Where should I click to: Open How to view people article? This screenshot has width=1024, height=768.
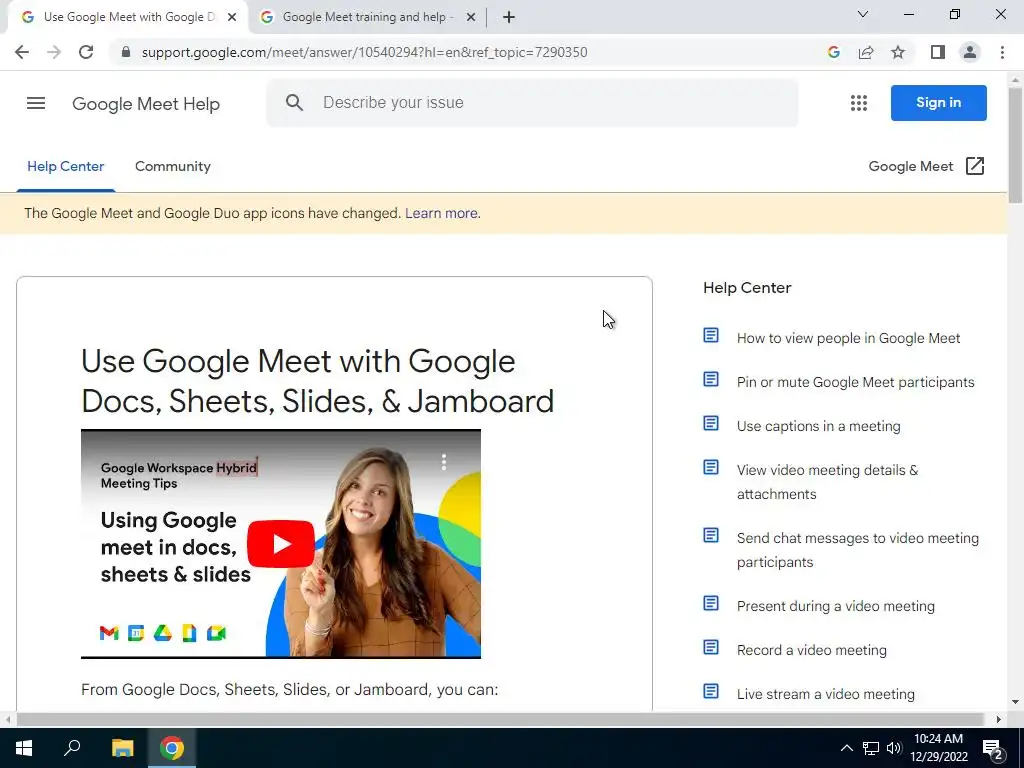pyautogui.click(x=848, y=338)
